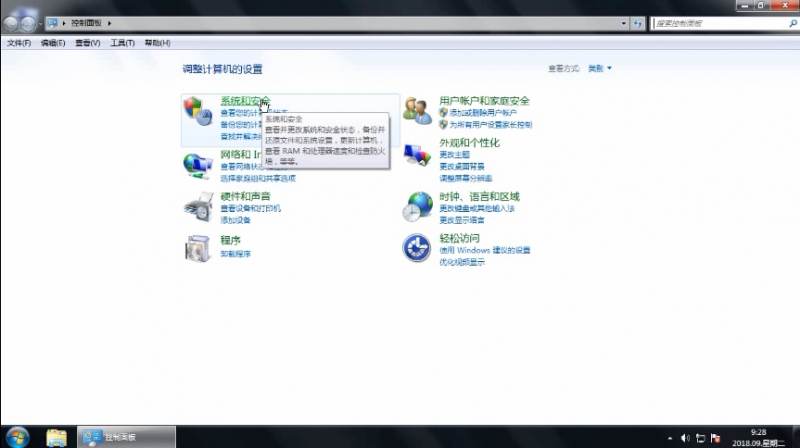
Task: Open the 系统和安全 category link
Action: click(245, 101)
